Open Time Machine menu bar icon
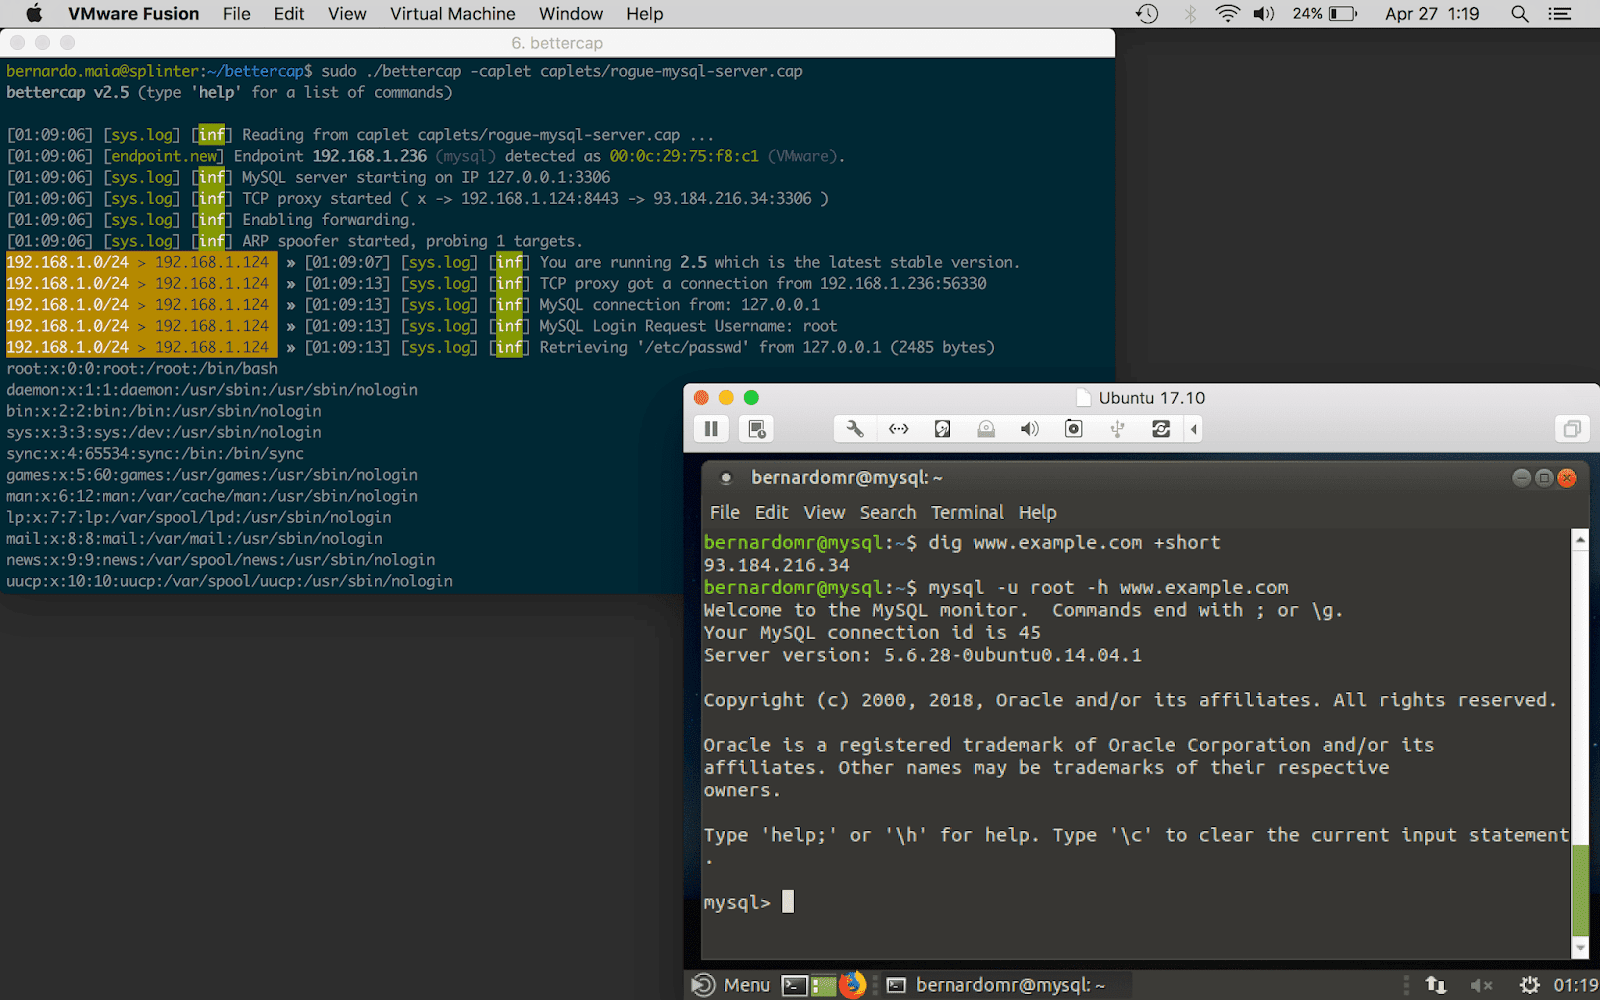This screenshot has height=1000, width=1600. pos(1147,14)
